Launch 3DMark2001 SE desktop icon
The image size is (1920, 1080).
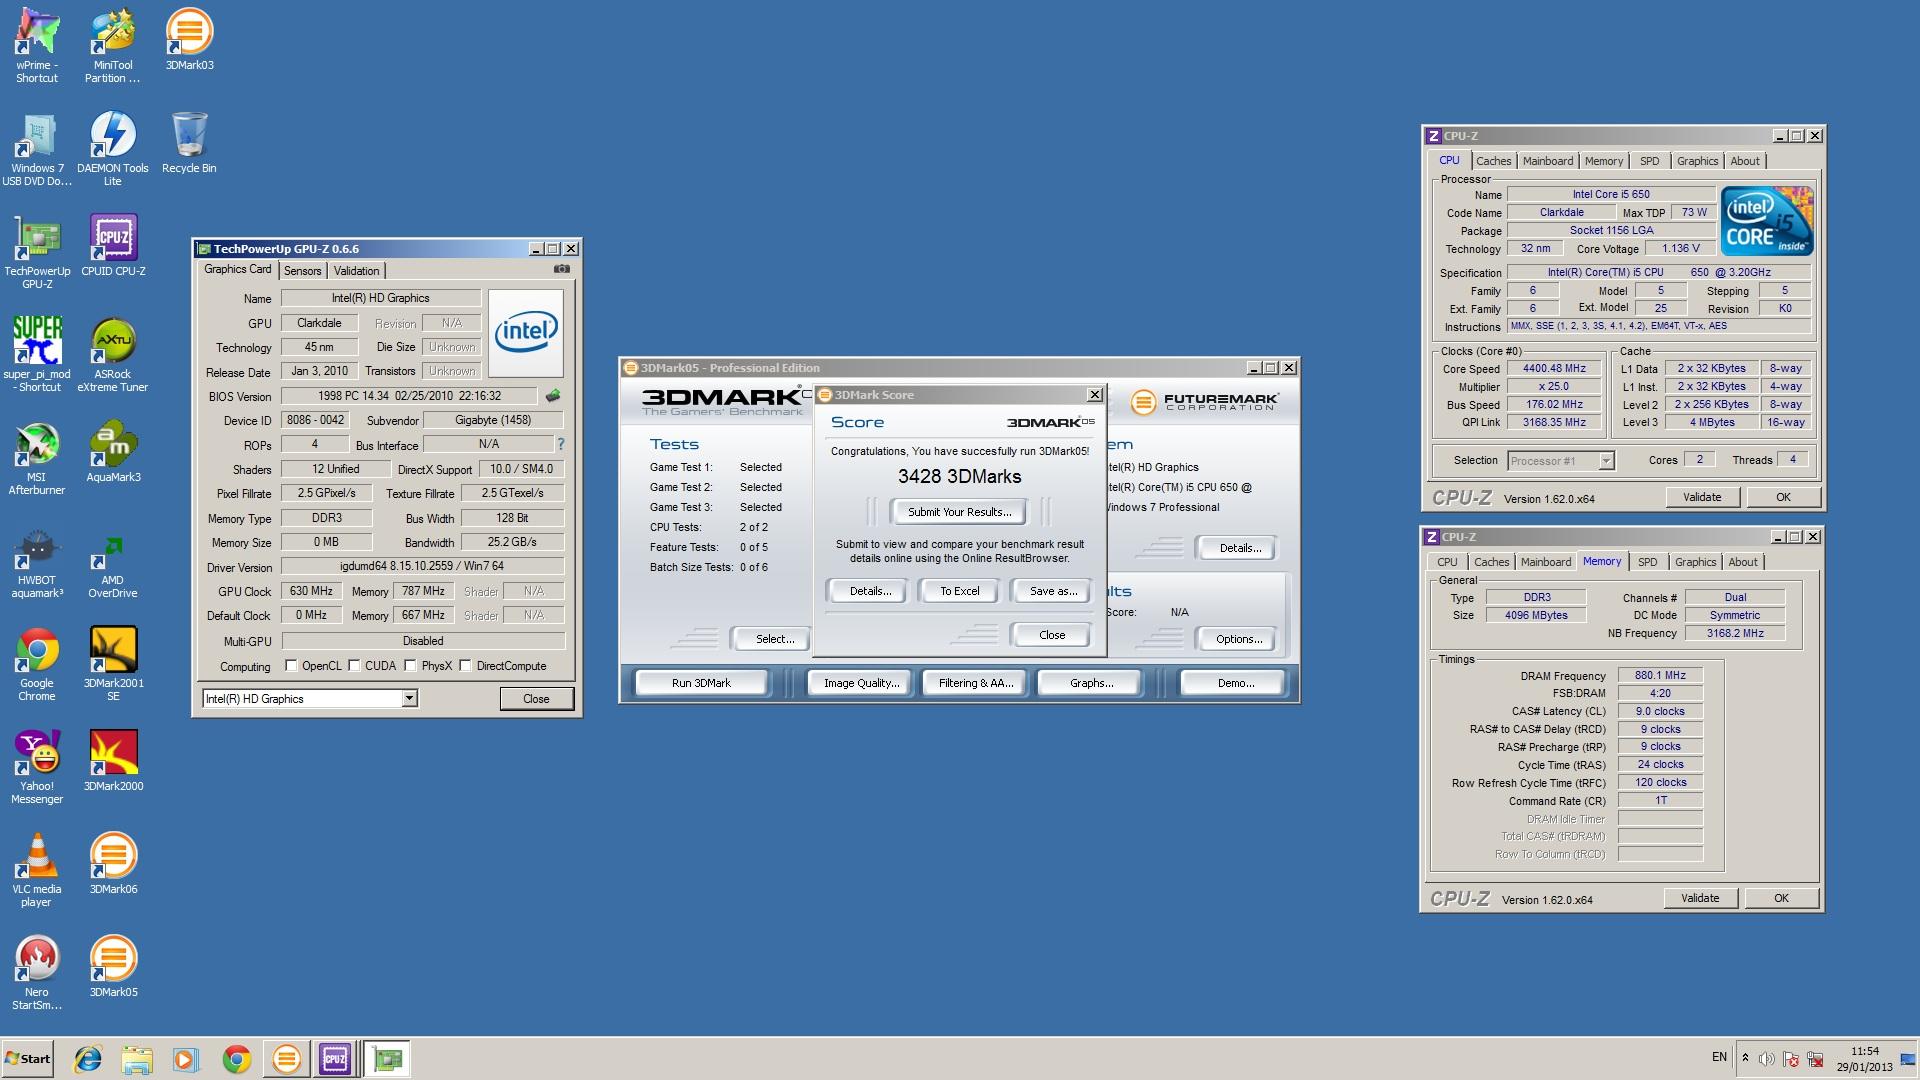tap(113, 664)
